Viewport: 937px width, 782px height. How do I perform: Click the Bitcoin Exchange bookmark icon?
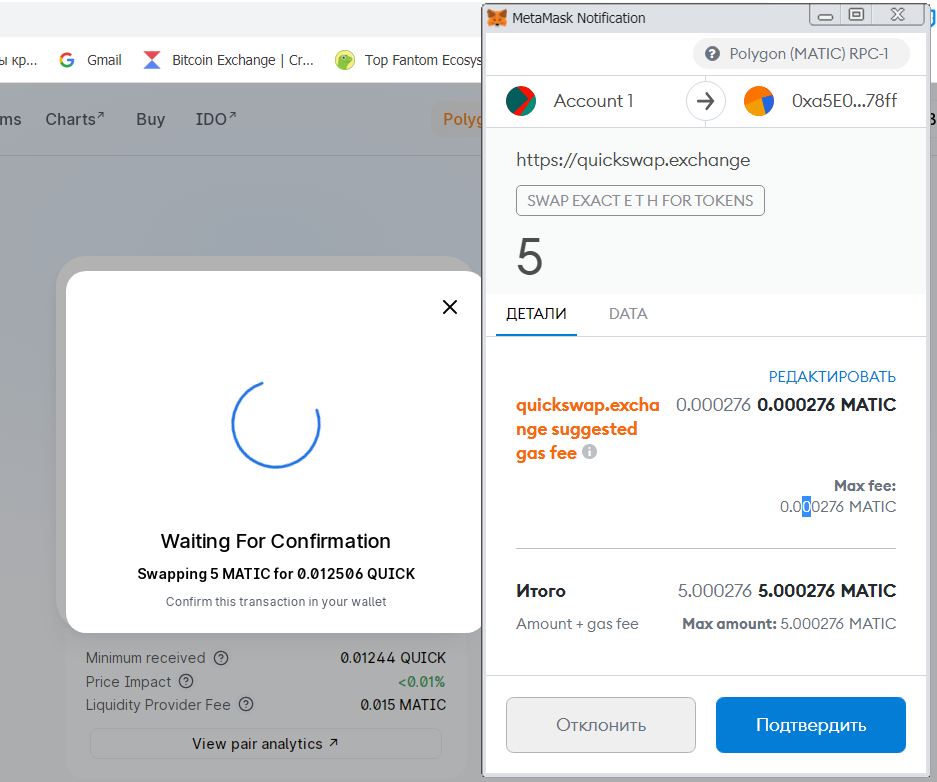(152, 60)
